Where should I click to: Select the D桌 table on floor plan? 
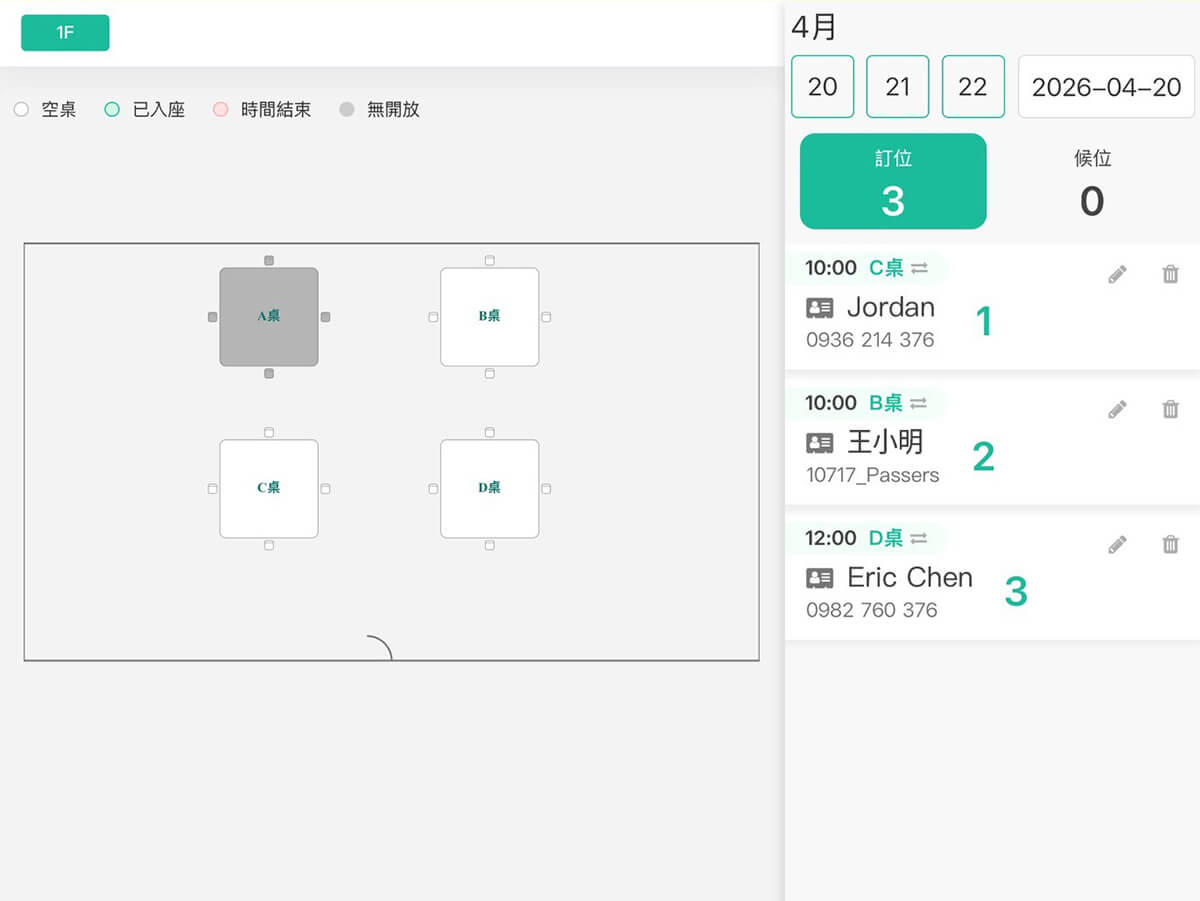tap(489, 488)
